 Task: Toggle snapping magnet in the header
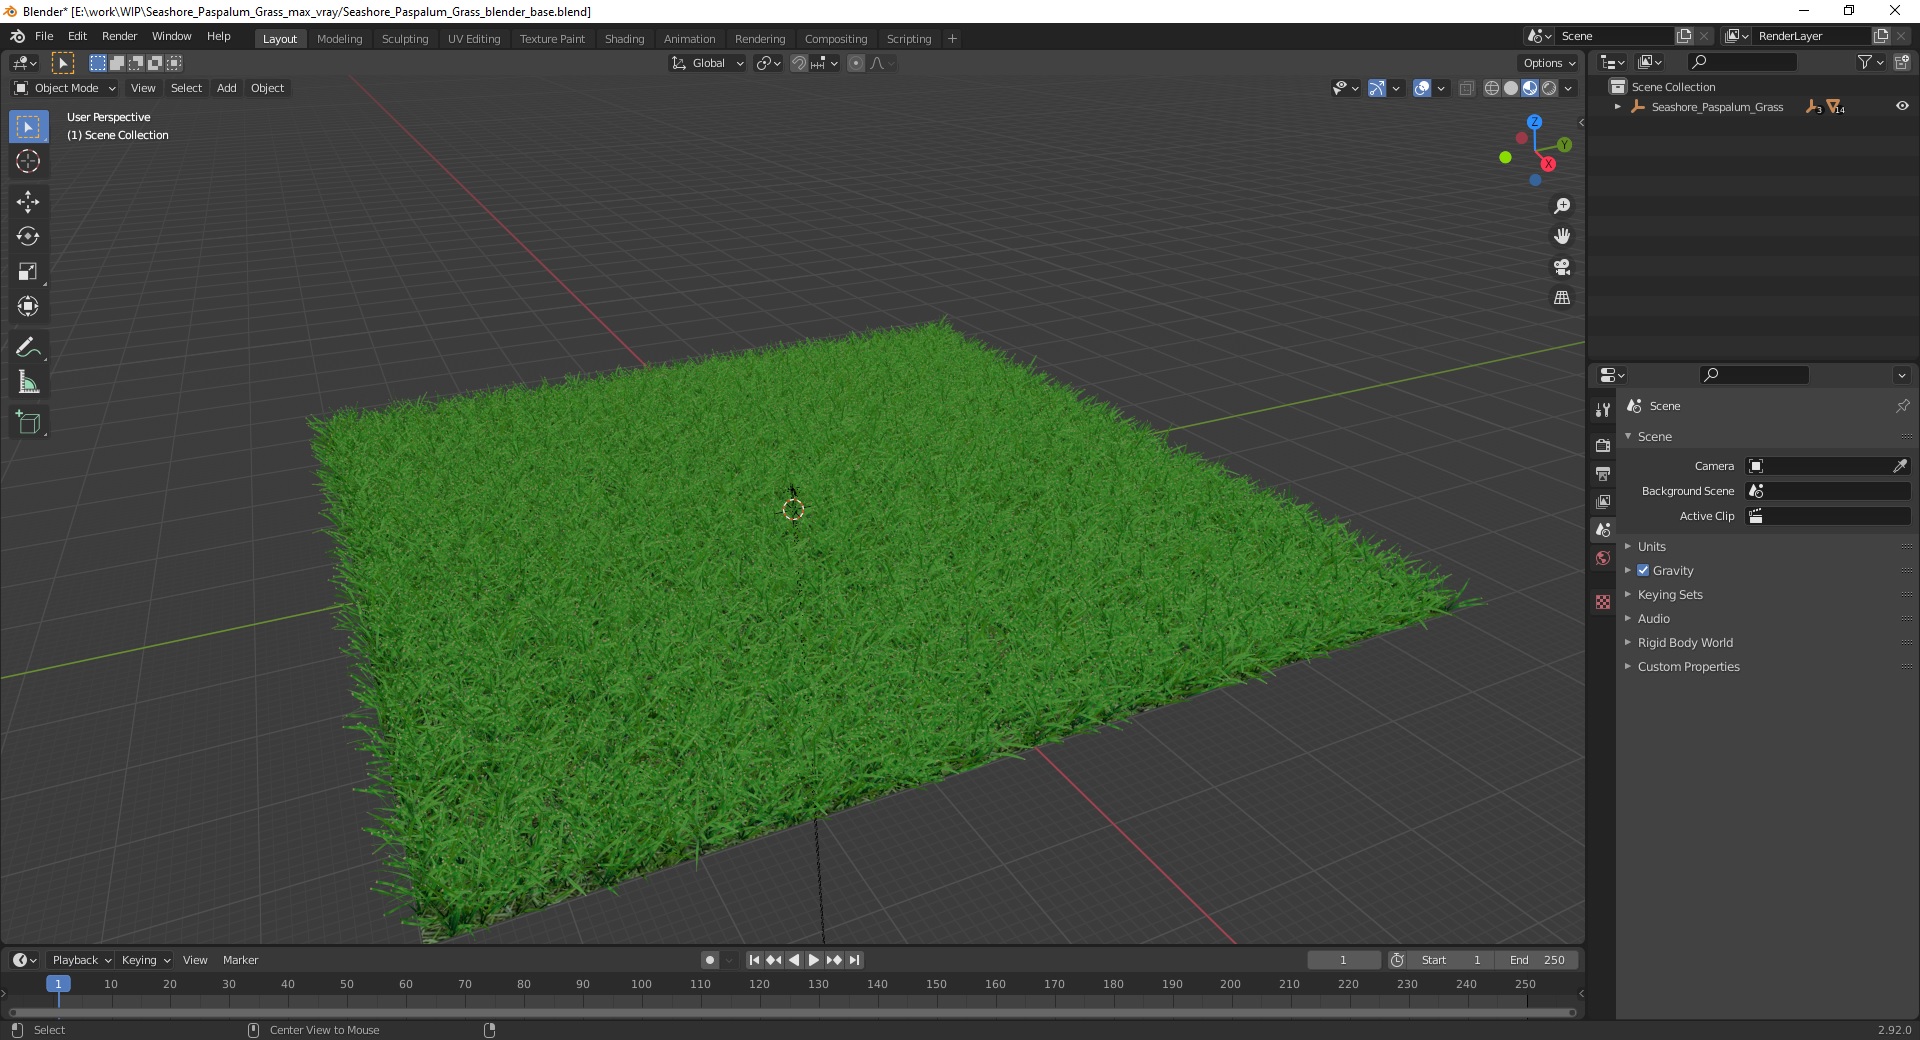coord(799,63)
